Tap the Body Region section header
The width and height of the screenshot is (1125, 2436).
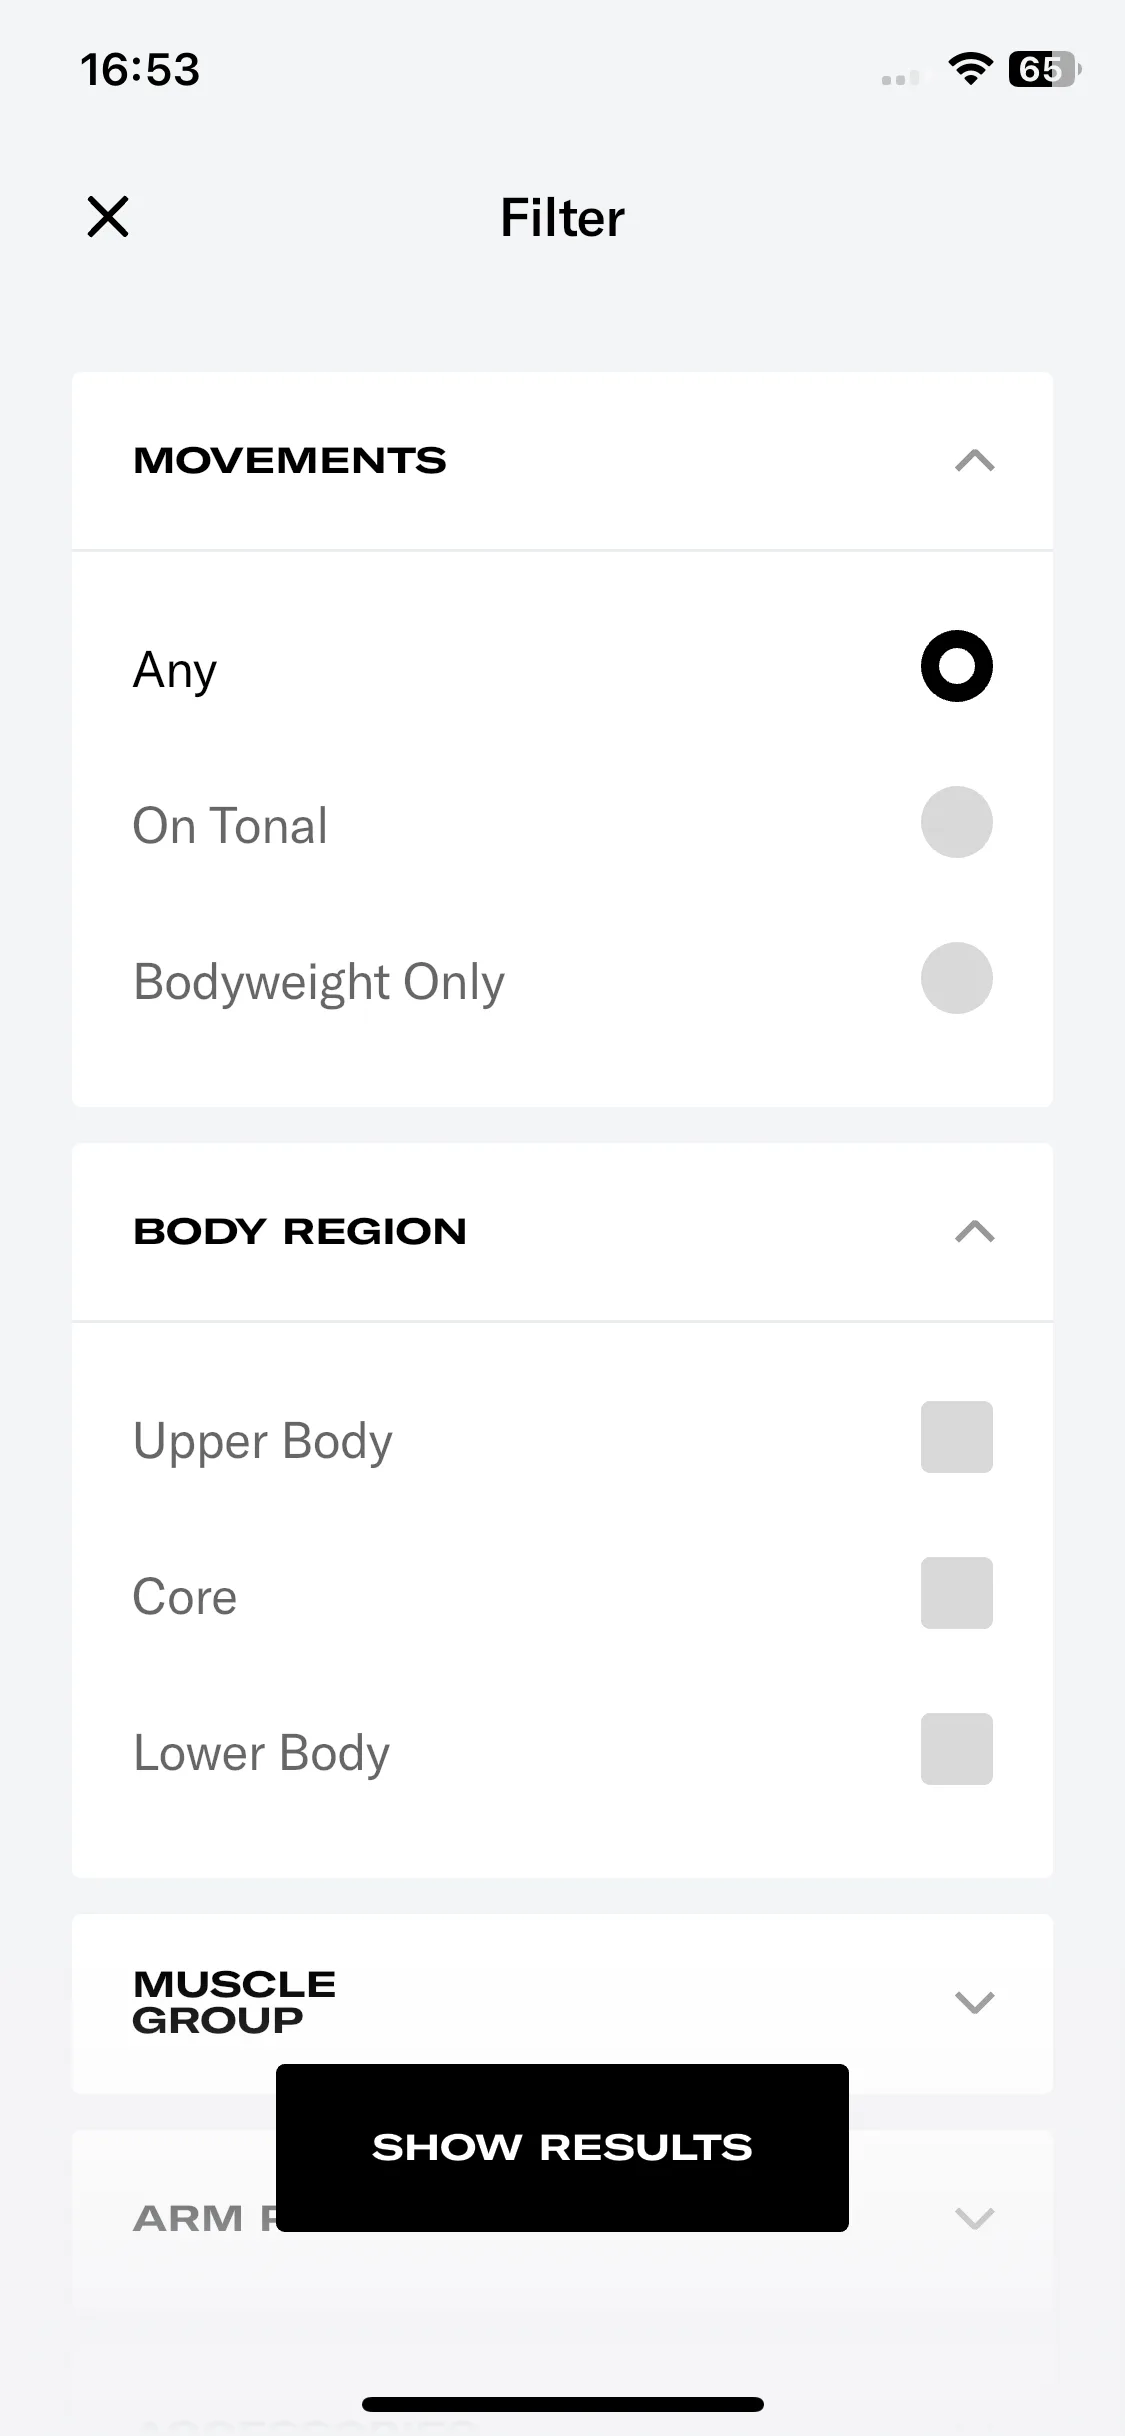click(562, 1232)
